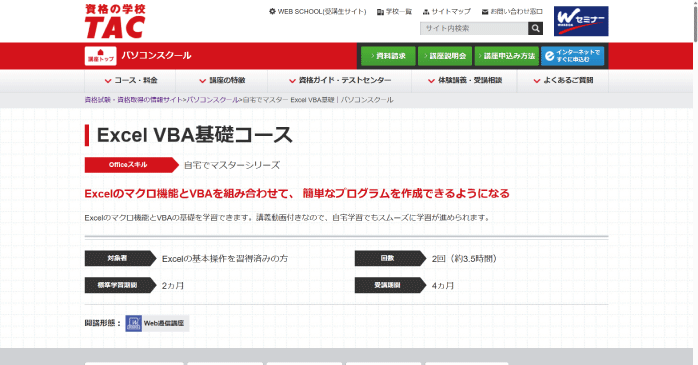Click the text 2回（約3.5時間）
Viewport: 698px width, 365px height.
(464, 259)
